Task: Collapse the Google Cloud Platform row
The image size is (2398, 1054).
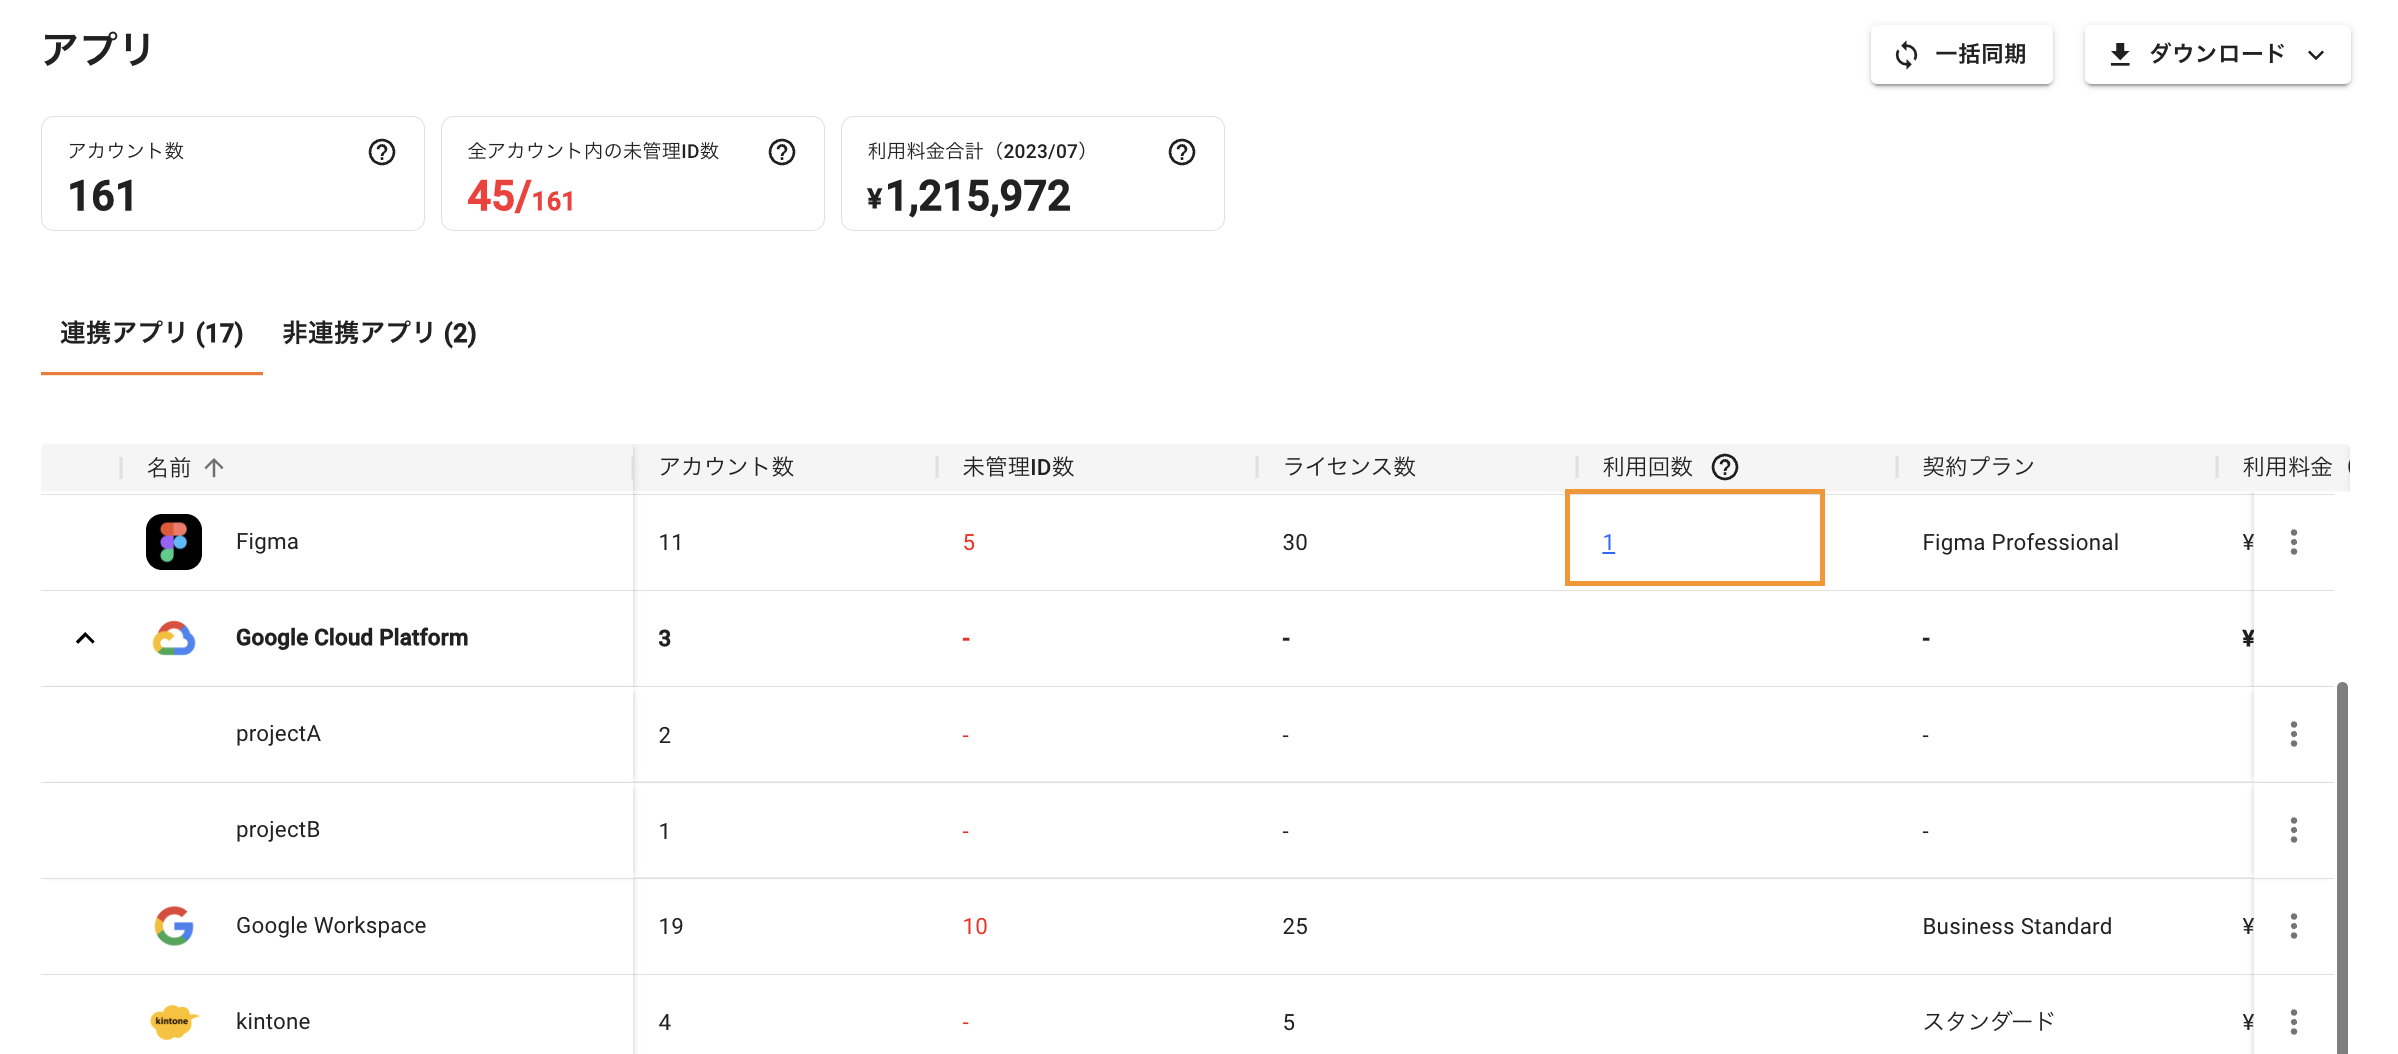Action: coord(85,638)
